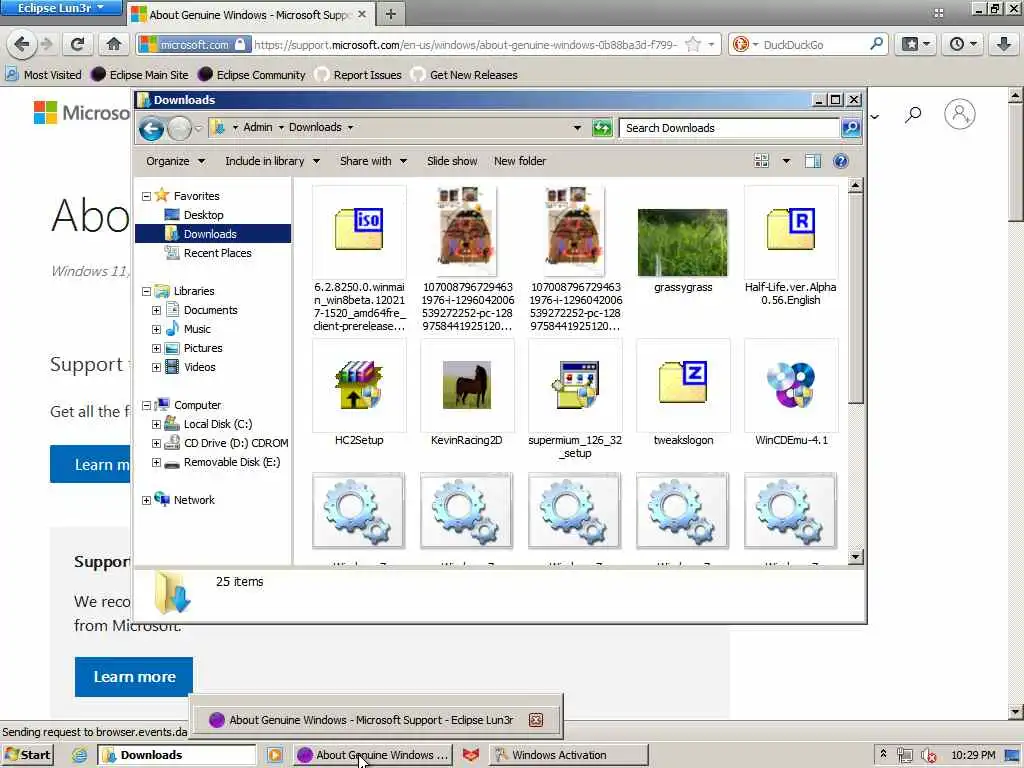
Task: Select Removable Disk (E:) in tree
Action: pos(231,462)
